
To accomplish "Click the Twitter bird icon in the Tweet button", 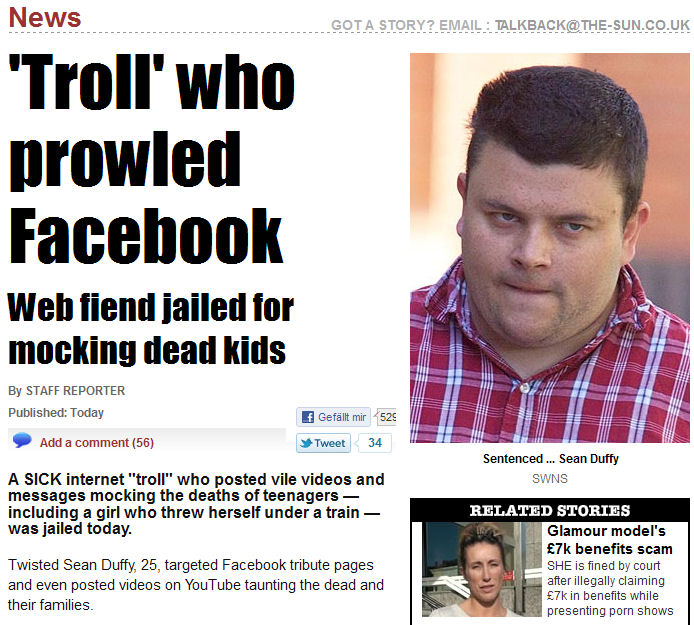I will point(306,443).
